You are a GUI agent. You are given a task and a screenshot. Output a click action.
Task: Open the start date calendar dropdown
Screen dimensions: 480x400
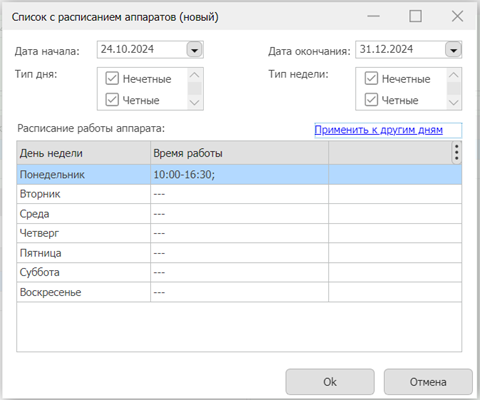click(194, 50)
